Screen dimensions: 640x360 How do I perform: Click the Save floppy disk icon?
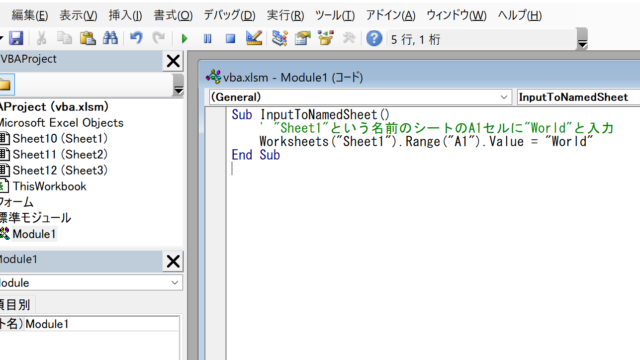point(16,38)
